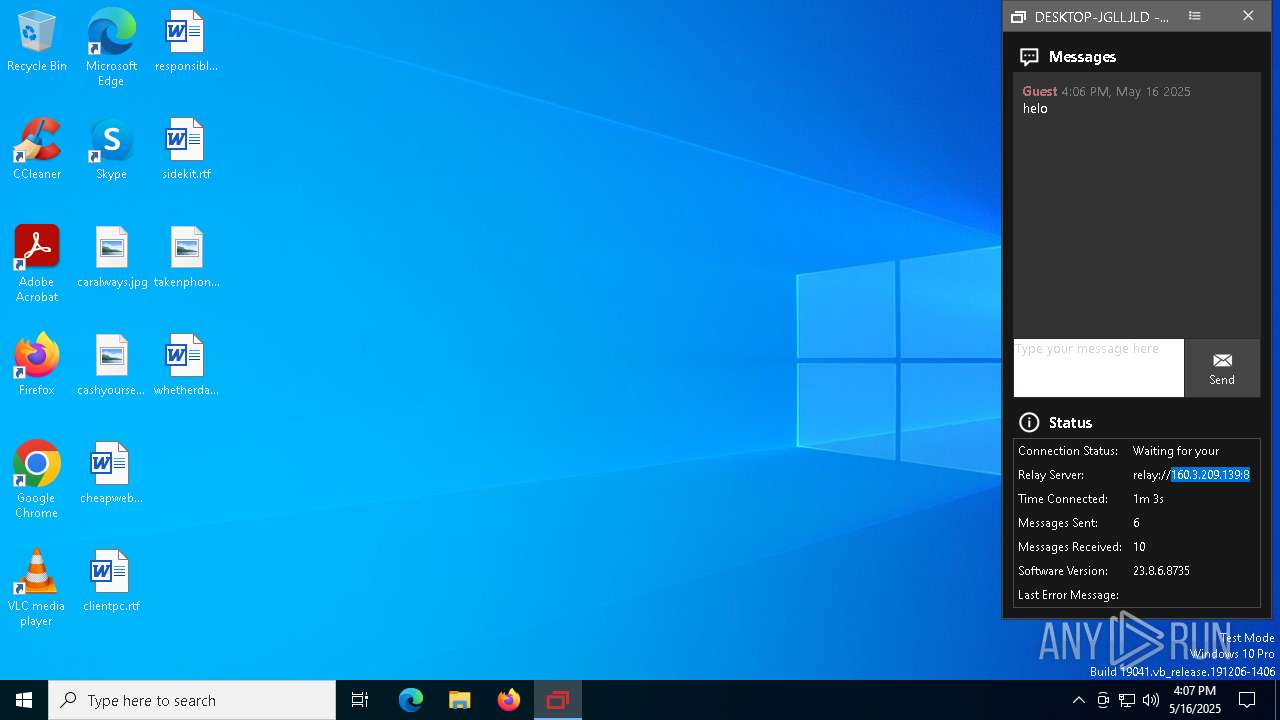1280x720 pixels.
Task: Select the whetherda... Word document
Action: coord(186,366)
